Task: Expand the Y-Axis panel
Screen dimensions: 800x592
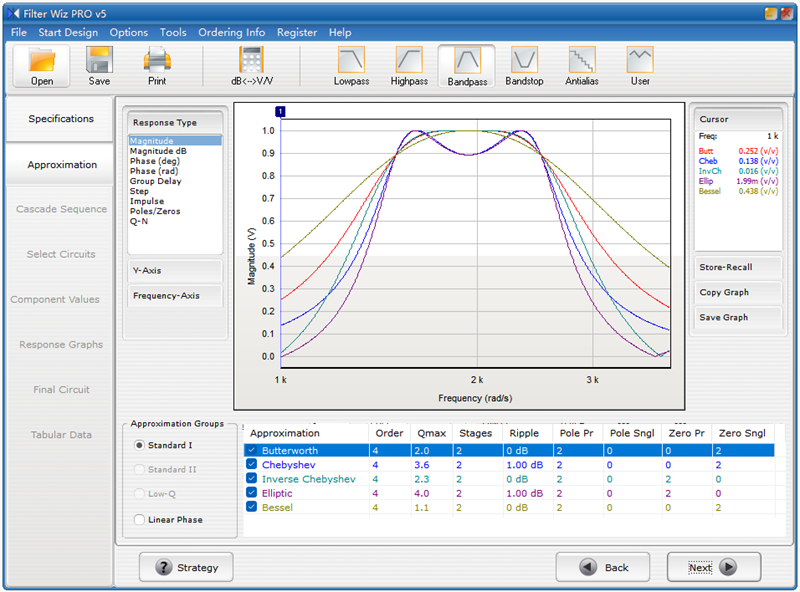Action: [175, 270]
